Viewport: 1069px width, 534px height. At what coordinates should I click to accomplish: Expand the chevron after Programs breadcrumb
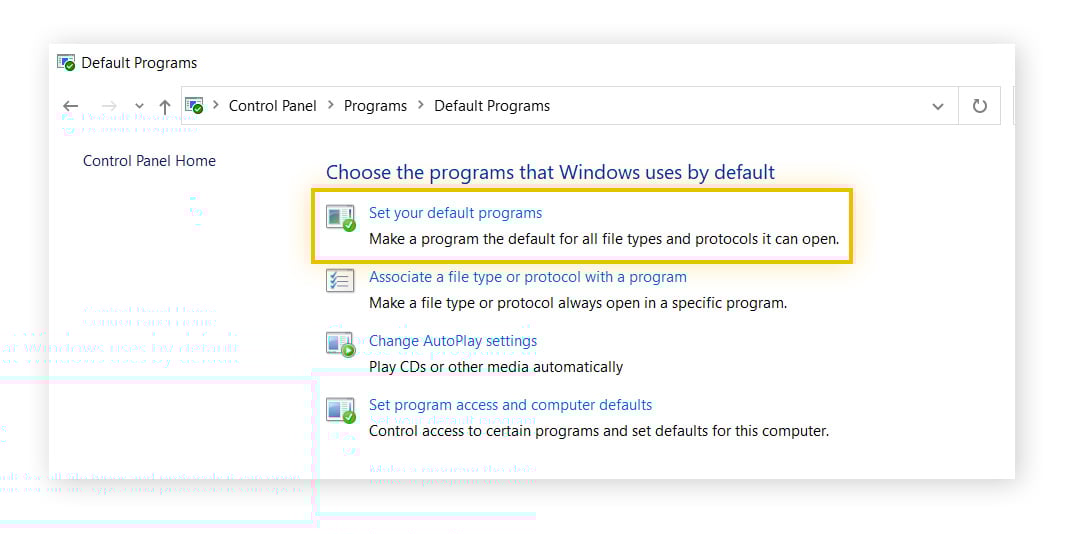point(421,106)
